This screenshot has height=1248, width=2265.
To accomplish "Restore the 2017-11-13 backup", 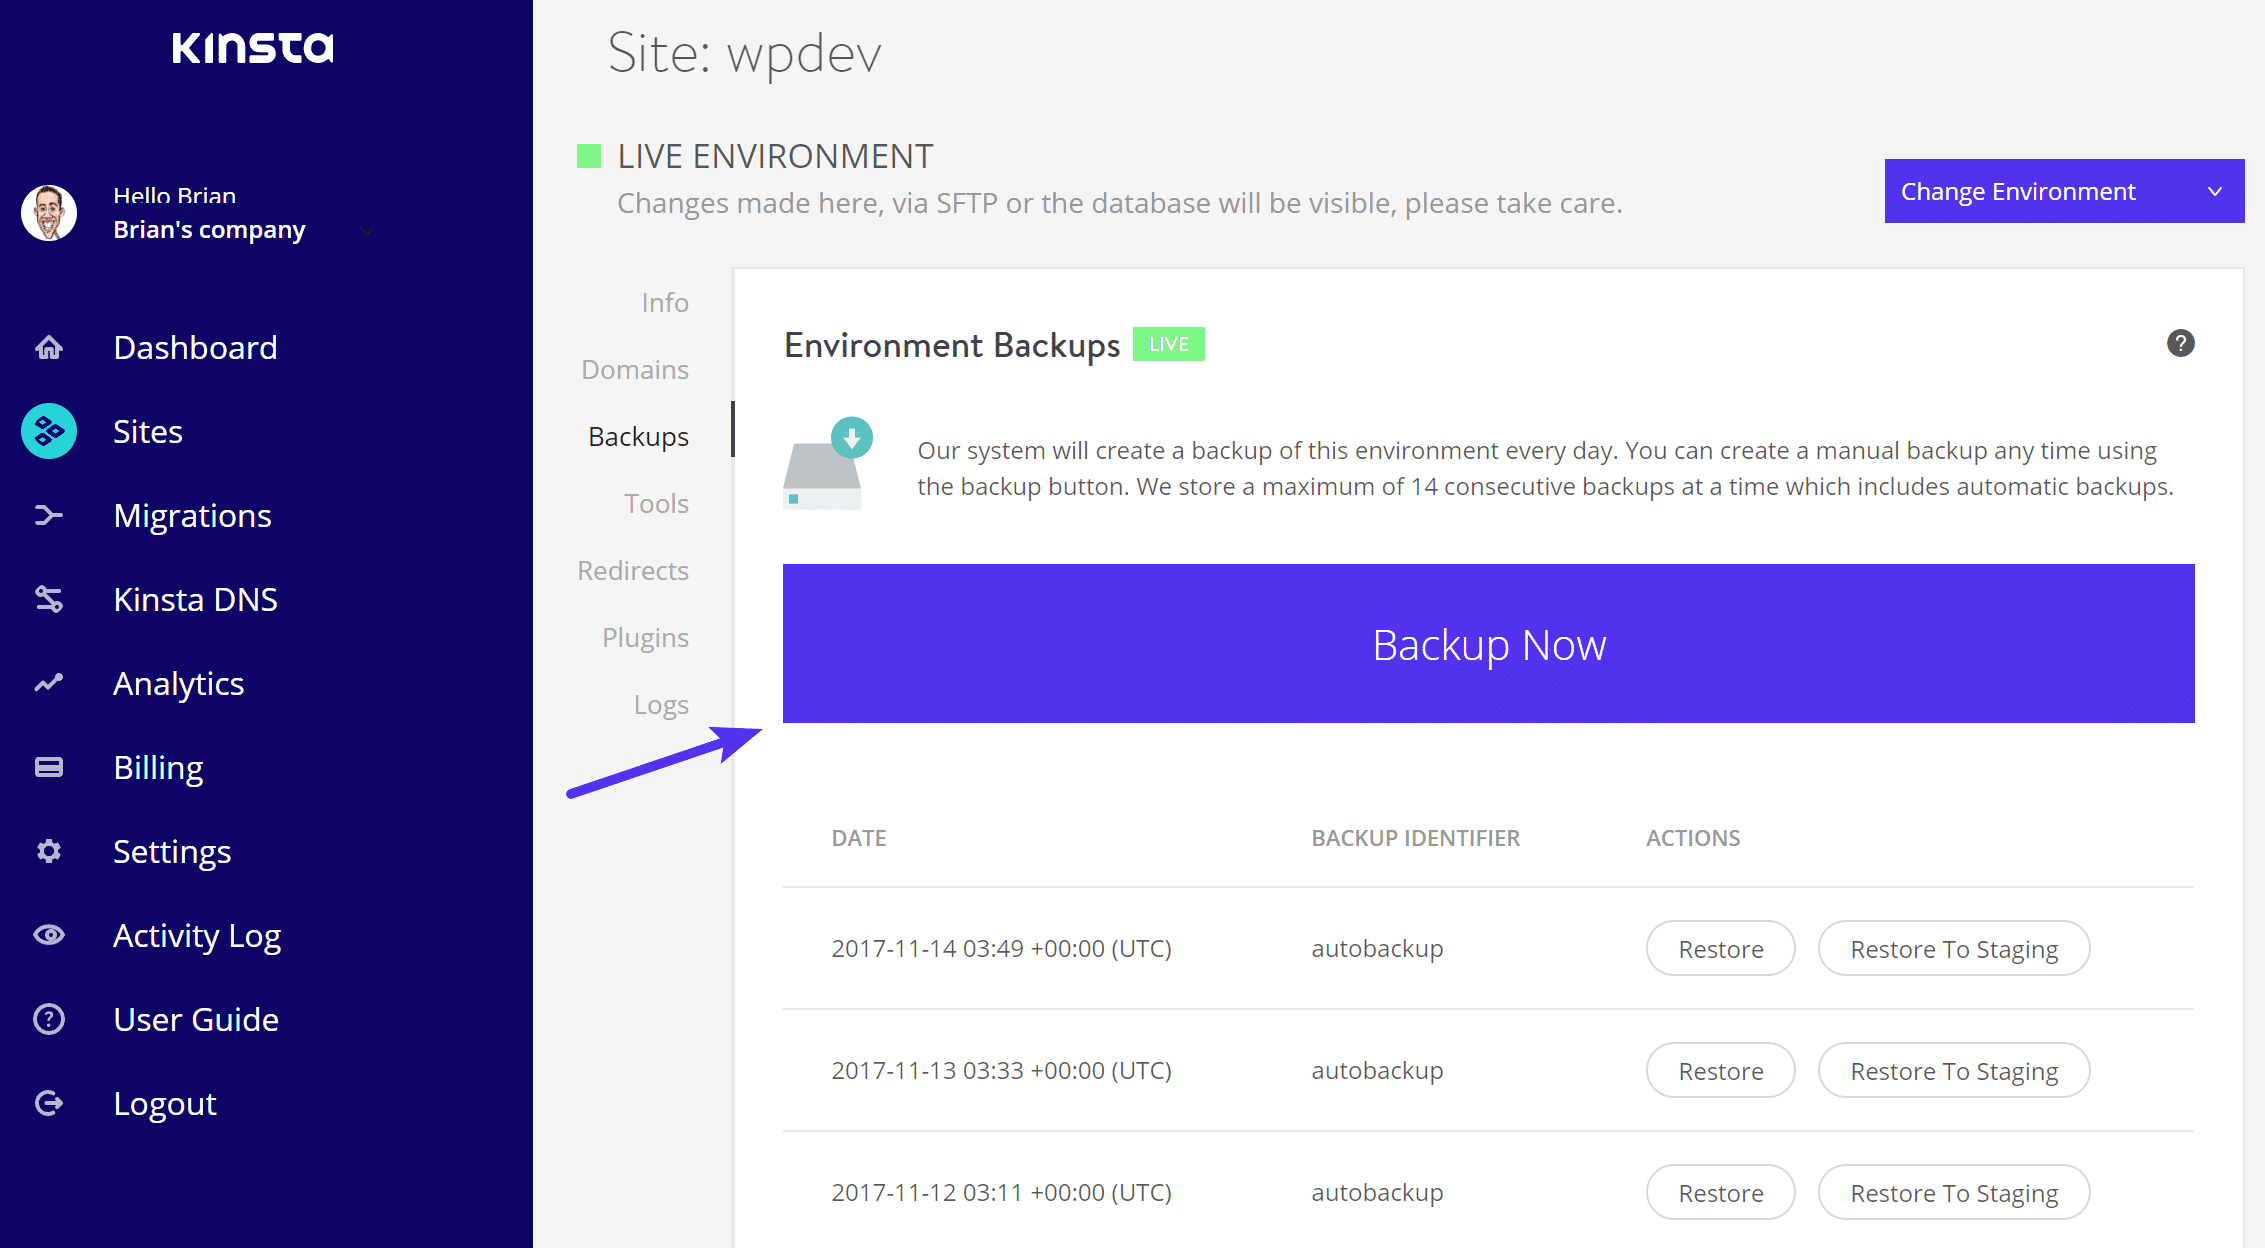I will click(1720, 1070).
